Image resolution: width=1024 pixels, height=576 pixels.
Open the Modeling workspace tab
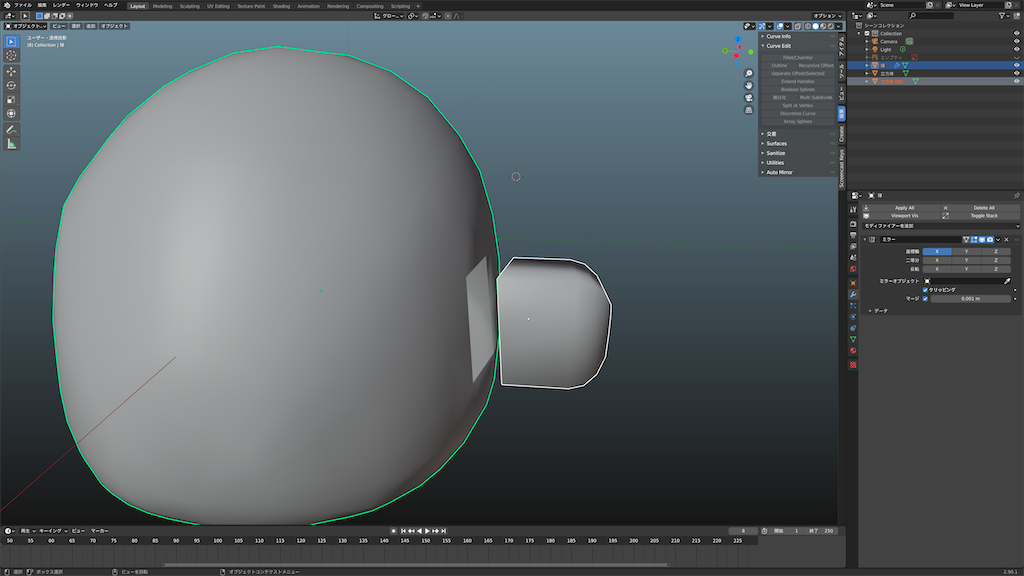(x=162, y=6)
